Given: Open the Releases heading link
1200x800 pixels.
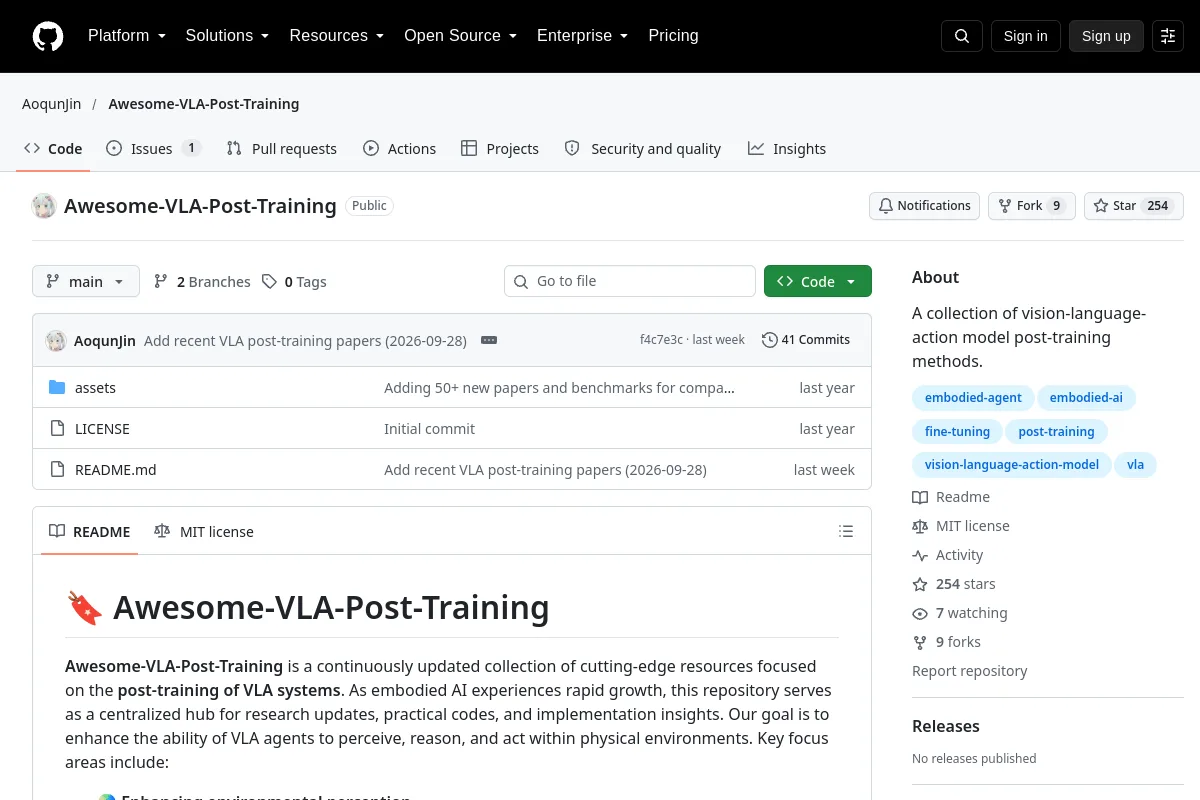Looking at the screenshot, I should point(946,726).
